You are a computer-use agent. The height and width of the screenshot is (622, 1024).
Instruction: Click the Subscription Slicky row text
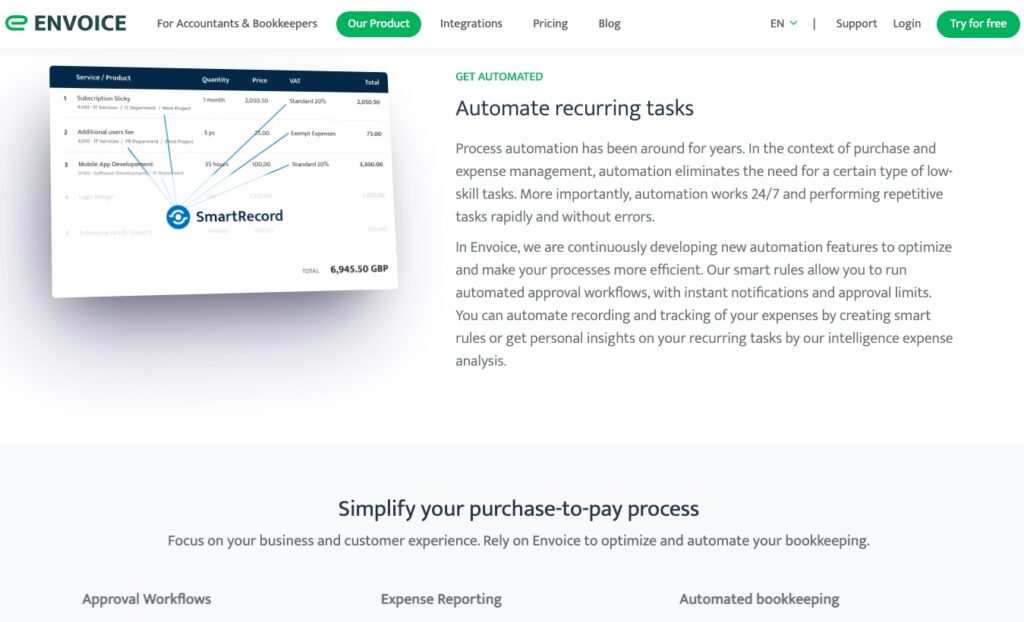[104, 98]
